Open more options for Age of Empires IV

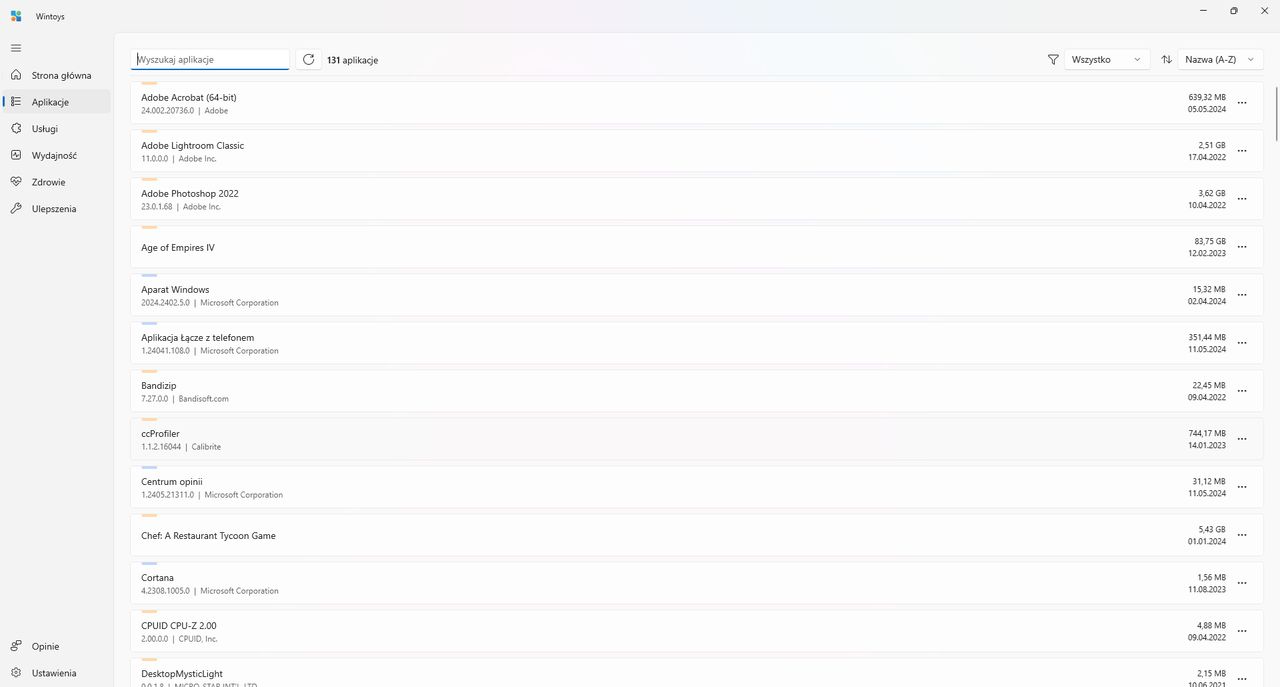tap(1242, 247)
